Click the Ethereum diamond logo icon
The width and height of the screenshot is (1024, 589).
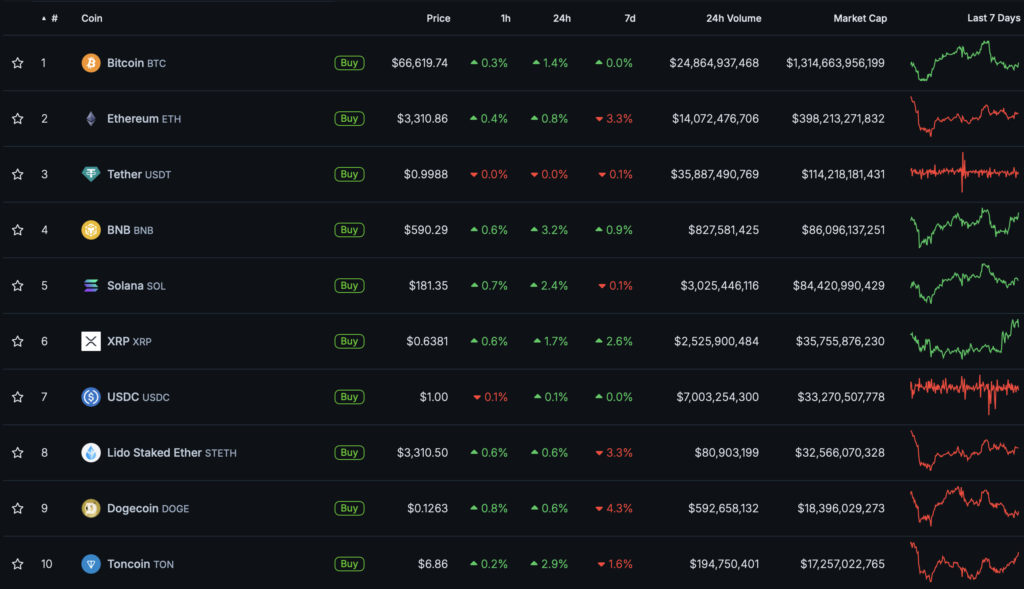point(91,119)
